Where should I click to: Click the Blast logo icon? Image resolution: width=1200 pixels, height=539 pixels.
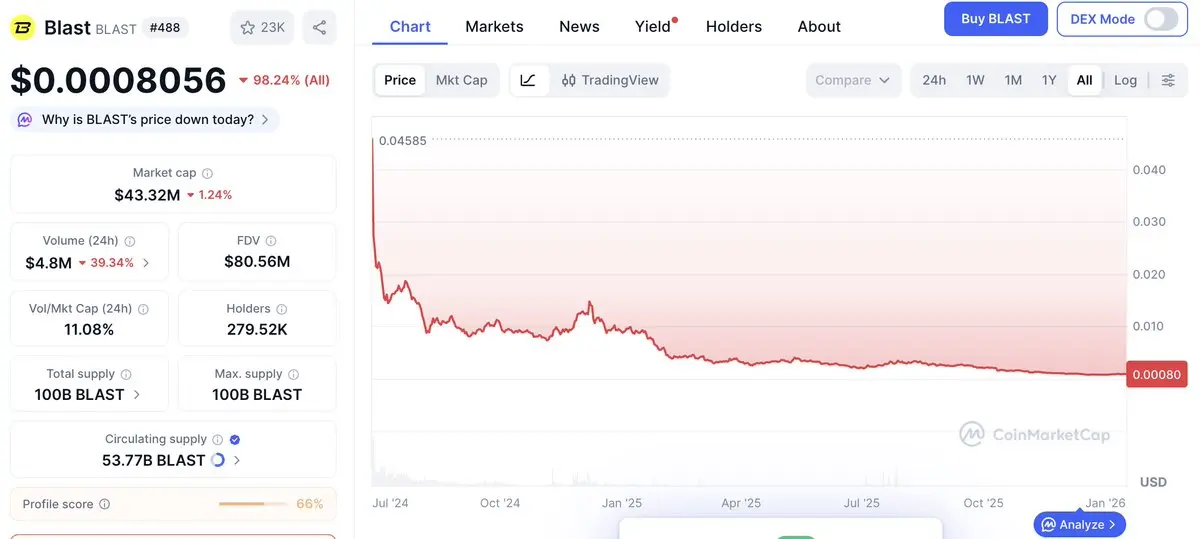22,27
